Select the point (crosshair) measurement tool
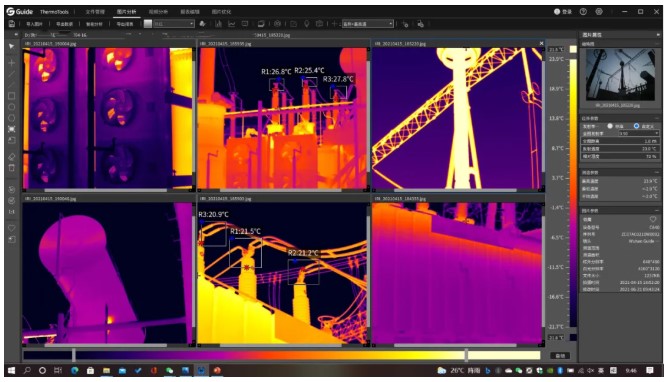 pyautogui.click(x=12, y=63)
